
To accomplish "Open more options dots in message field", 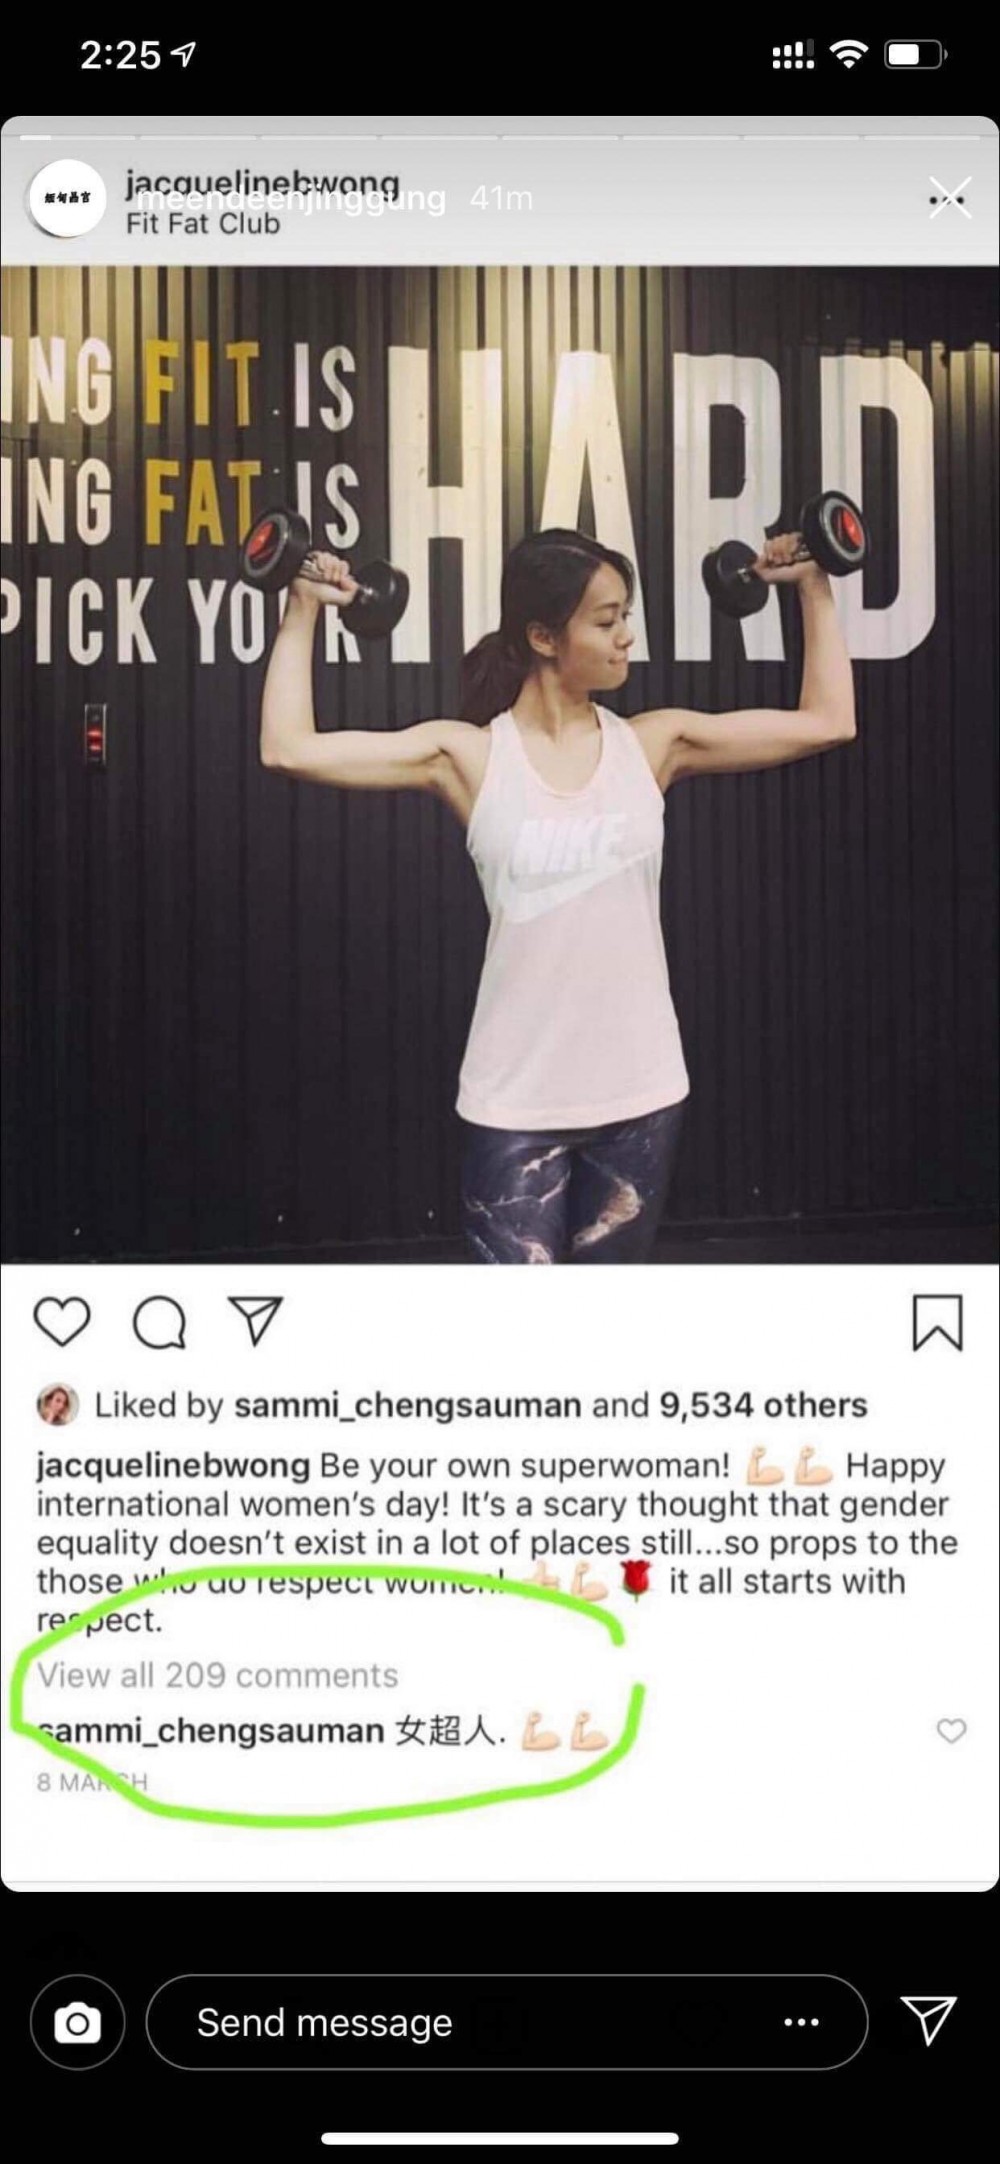I will point(801,2022).
